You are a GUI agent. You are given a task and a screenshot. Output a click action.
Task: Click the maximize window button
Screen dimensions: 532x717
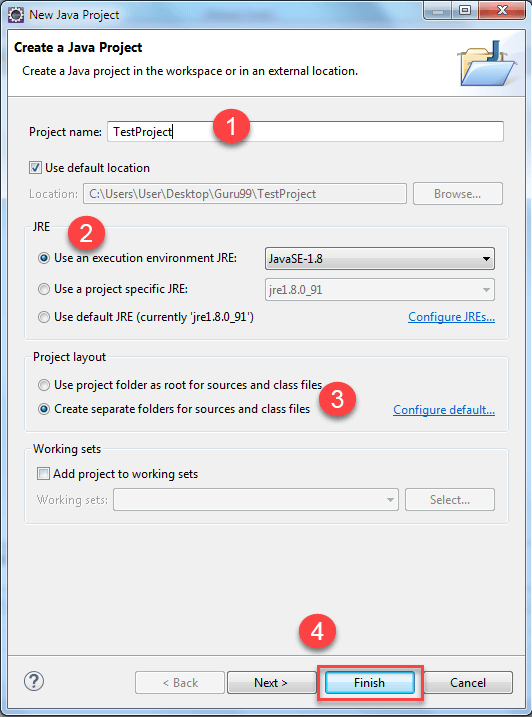pos(465,10)
